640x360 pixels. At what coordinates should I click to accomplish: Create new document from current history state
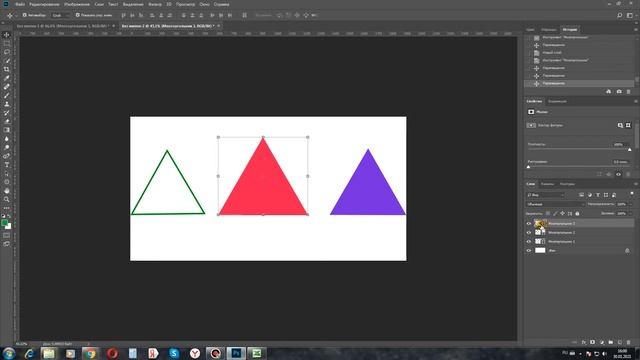[609, 91]
